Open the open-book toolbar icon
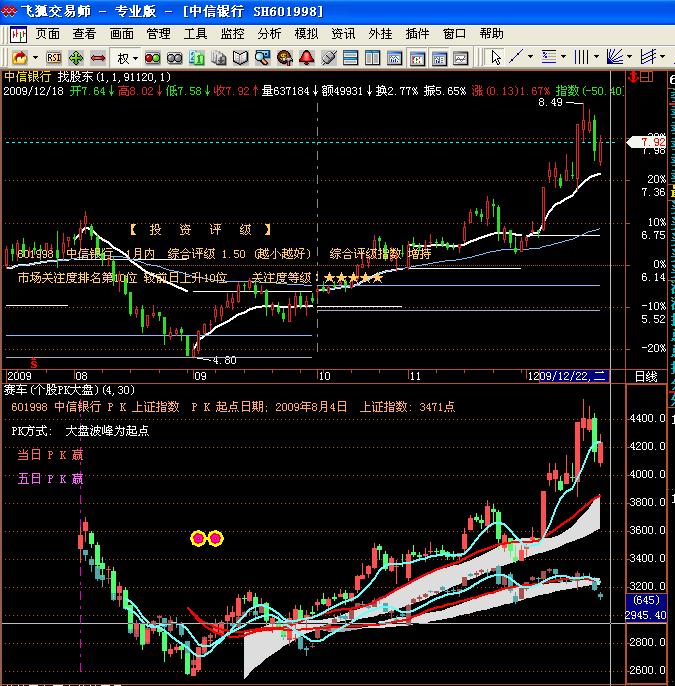The height and width of the screenshot is (686, 675). (x=241, y=58)
